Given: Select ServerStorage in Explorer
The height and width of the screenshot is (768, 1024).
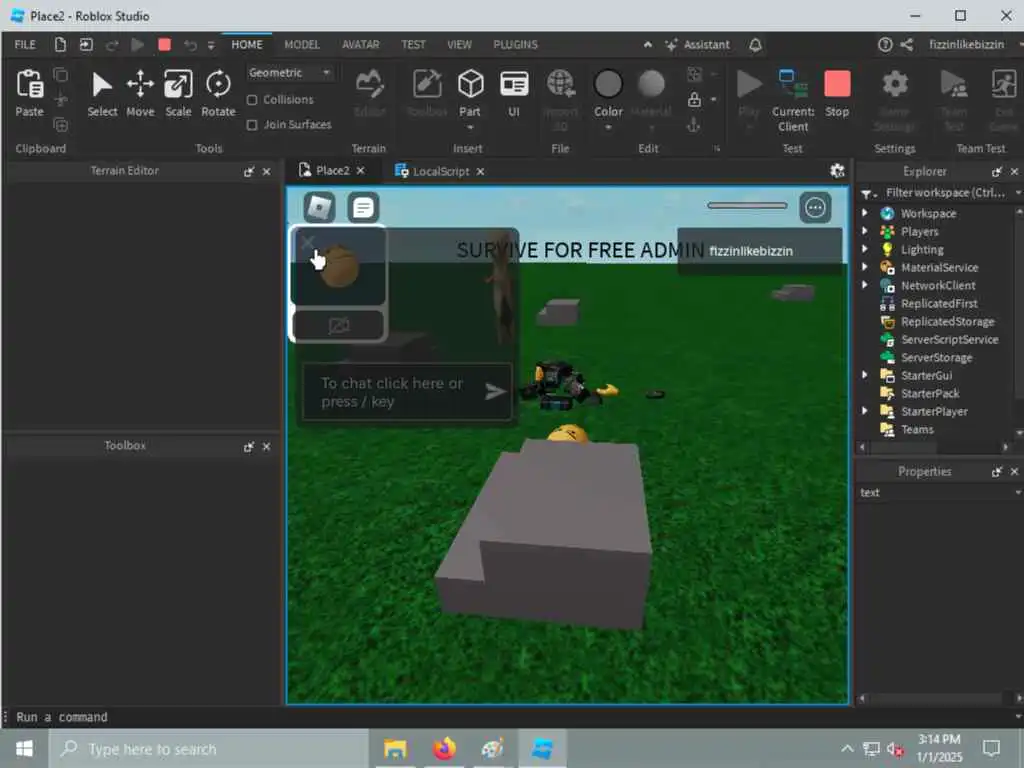Looking at the screenshot, I should [x=936, y=357].
